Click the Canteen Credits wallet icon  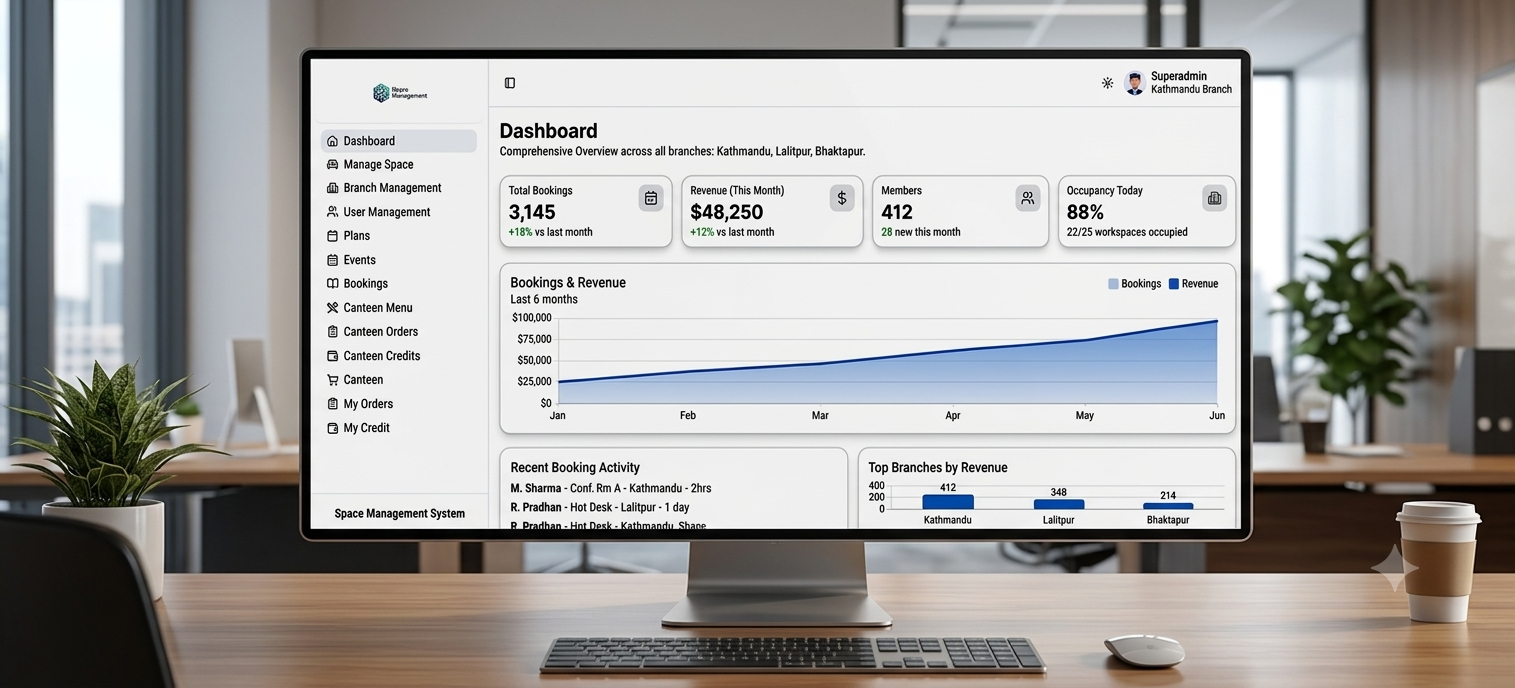click(x=332, y=356)
